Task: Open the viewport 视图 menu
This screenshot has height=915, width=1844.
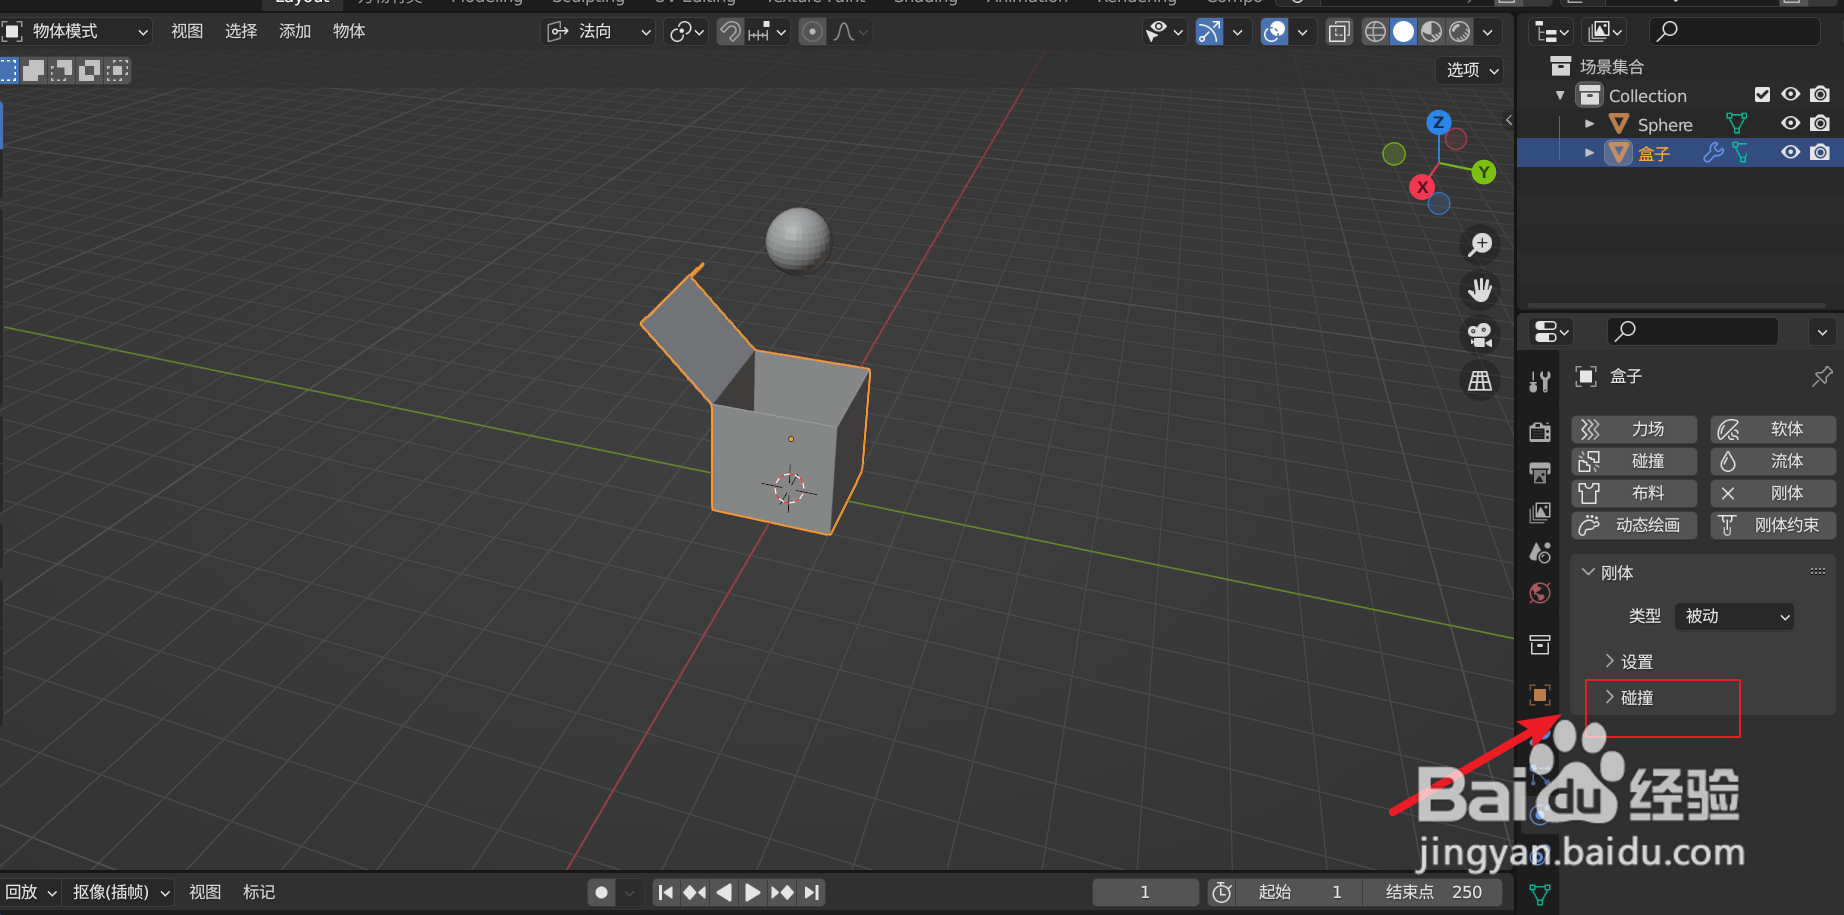Action: (187, 32)
